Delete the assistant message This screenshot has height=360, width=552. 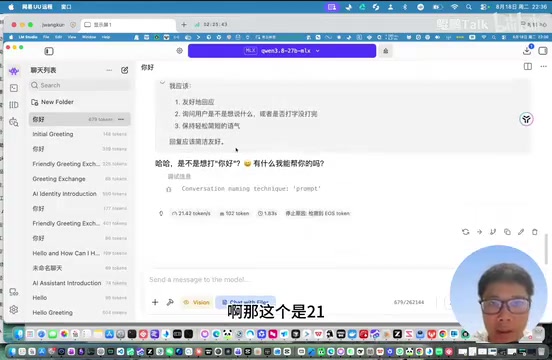pos(535,232)
